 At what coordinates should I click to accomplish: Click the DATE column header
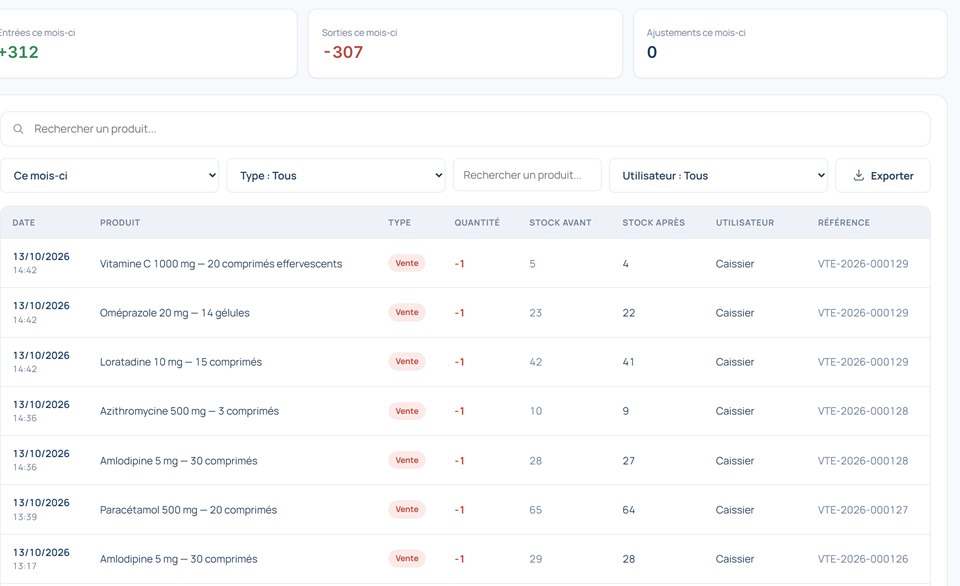point(24,223)
